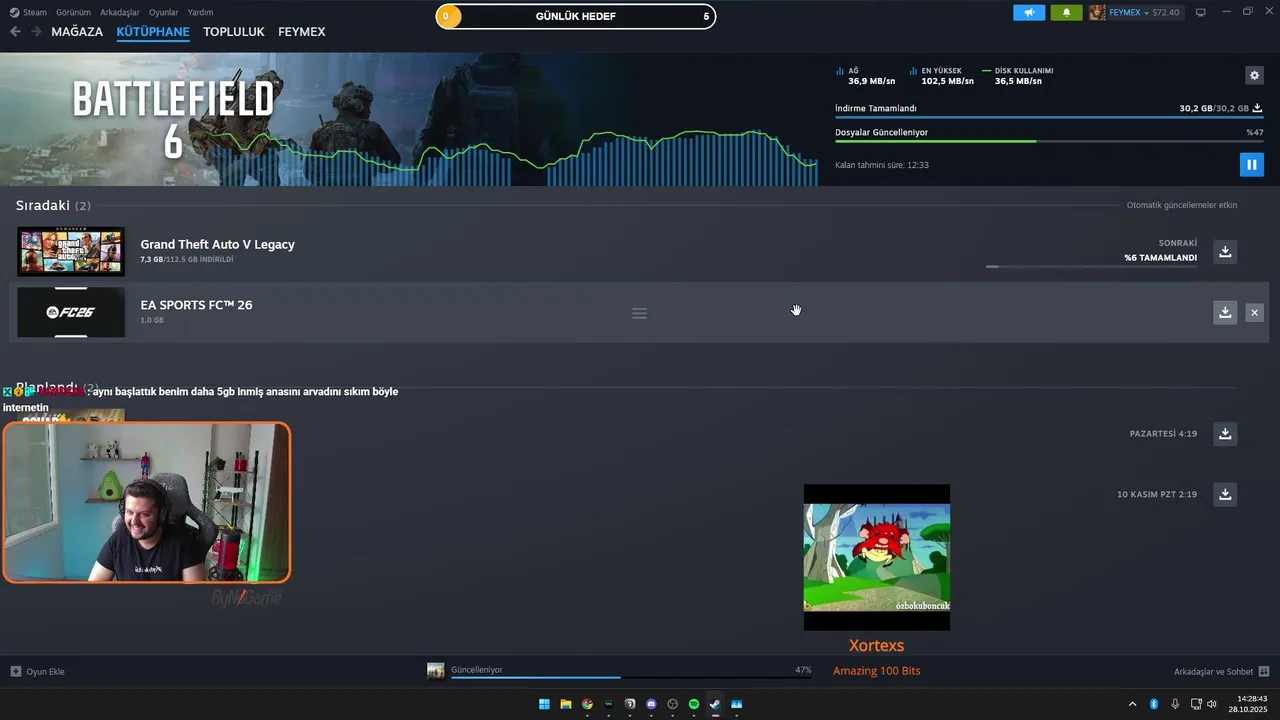
Task: Go back with the left arrow
Action: (x=15, y=32)
